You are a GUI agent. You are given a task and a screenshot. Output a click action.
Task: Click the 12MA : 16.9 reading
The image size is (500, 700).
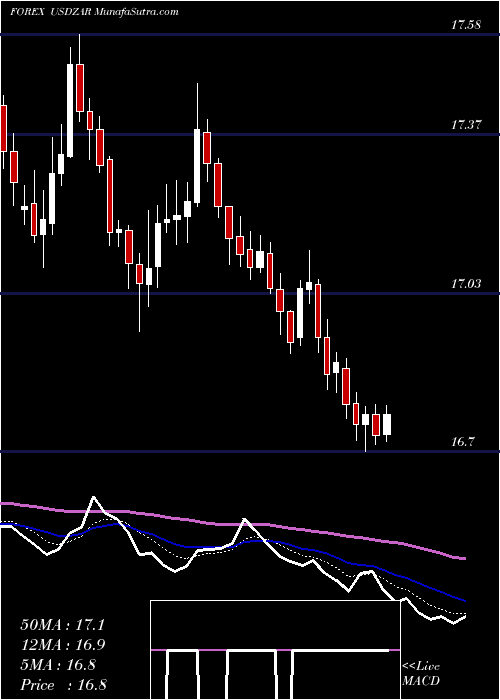pos(62,645)
